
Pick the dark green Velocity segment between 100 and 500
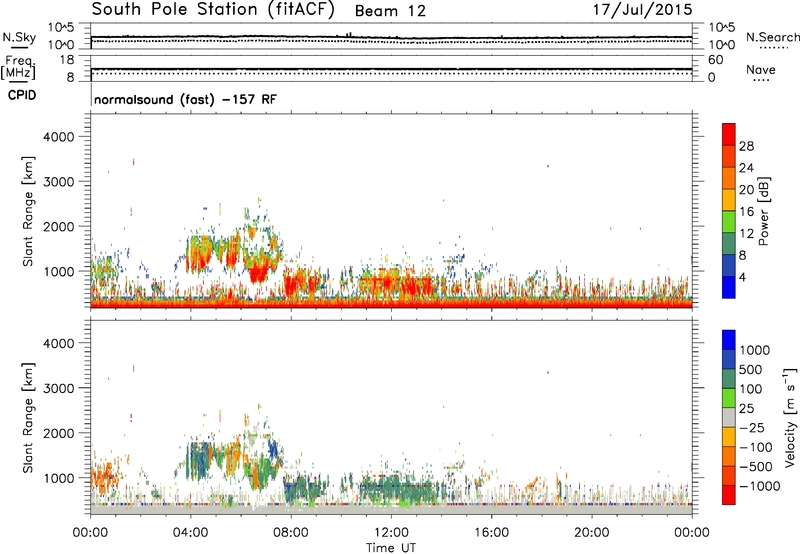(x=729, y=379)
